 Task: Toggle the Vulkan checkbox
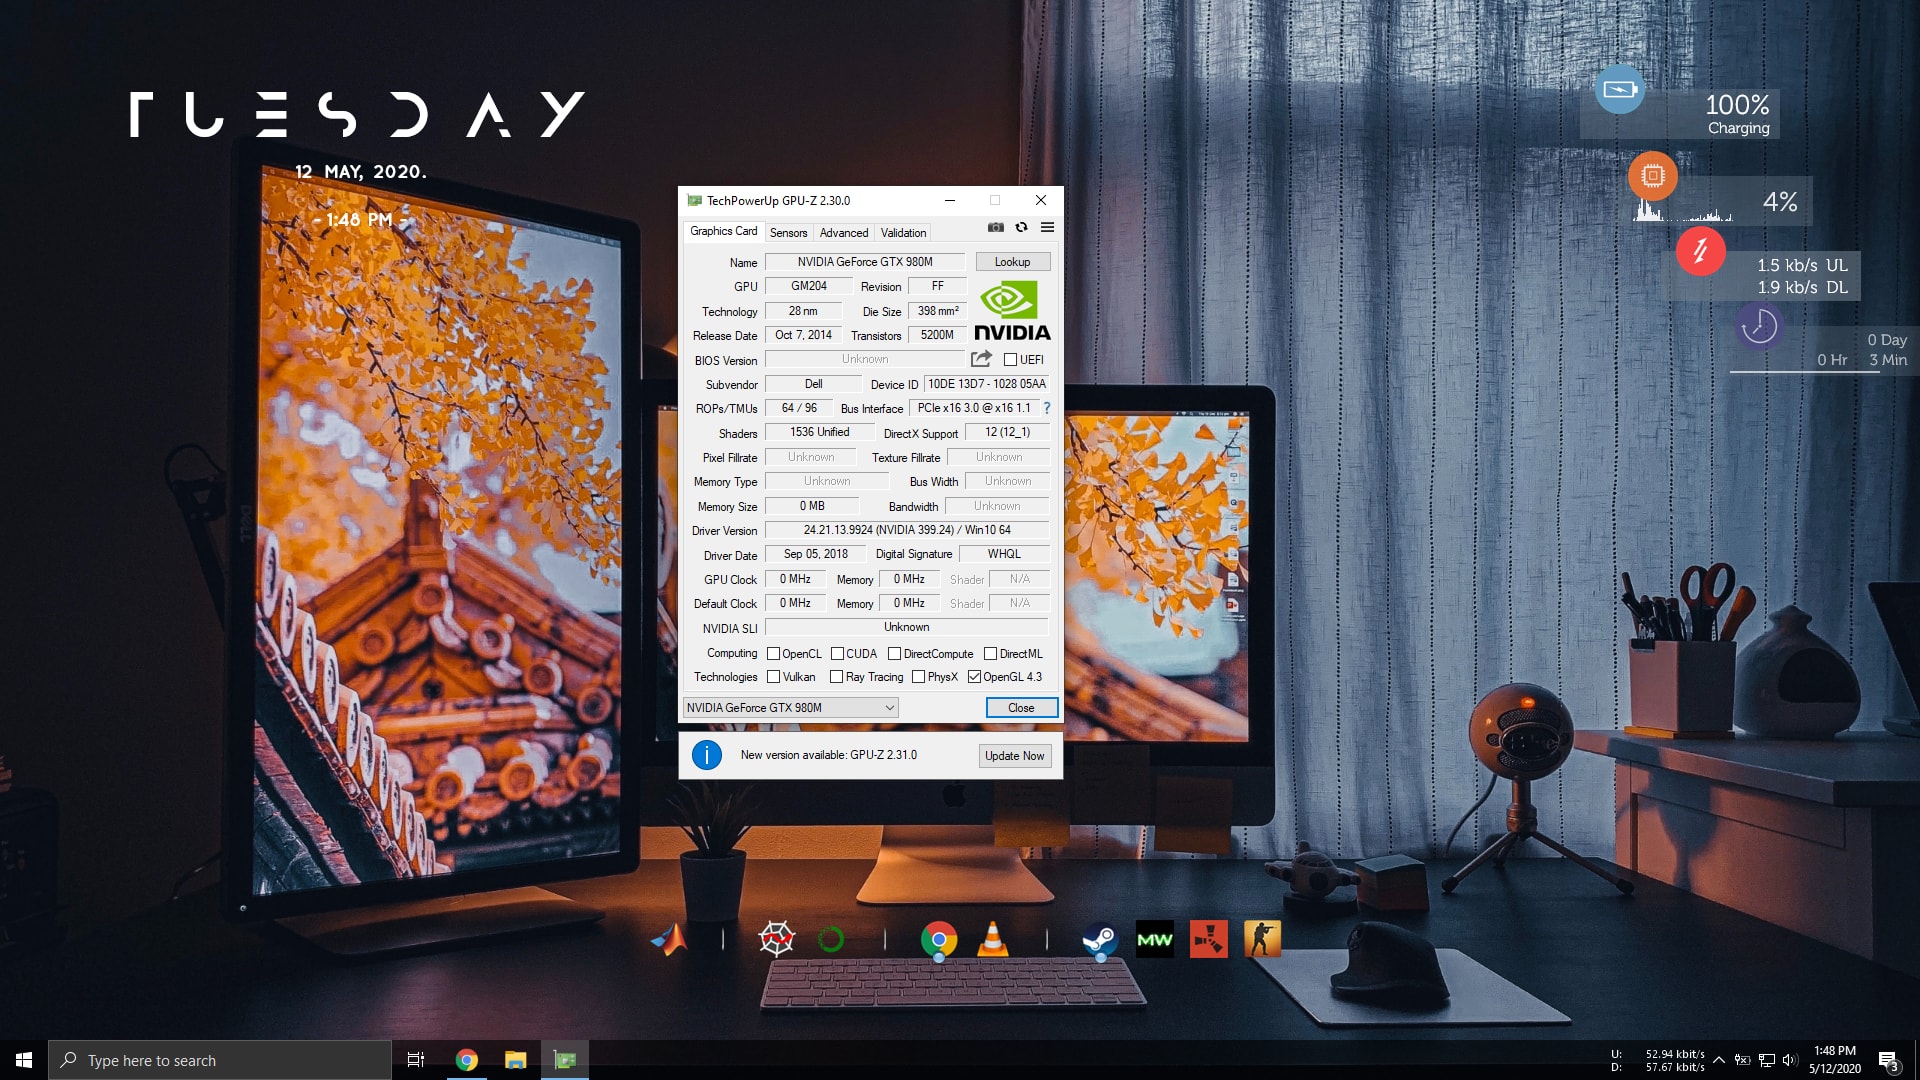click(773, 677)
